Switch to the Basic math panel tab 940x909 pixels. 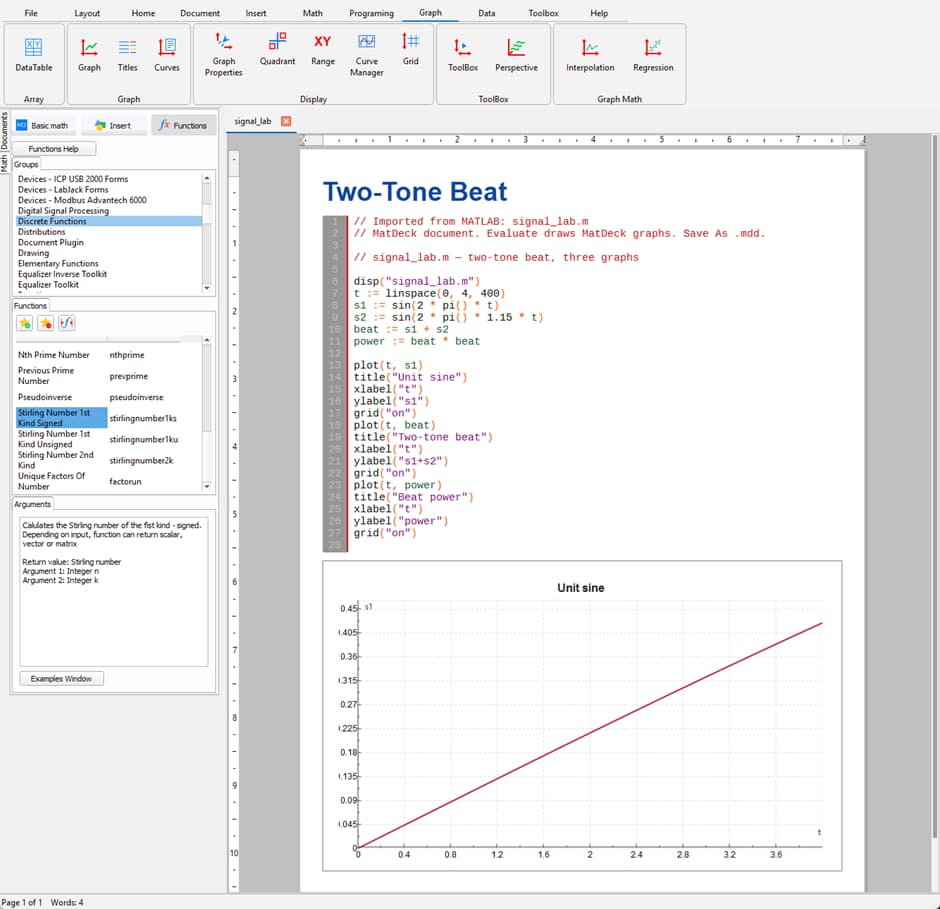pos(43,125)
